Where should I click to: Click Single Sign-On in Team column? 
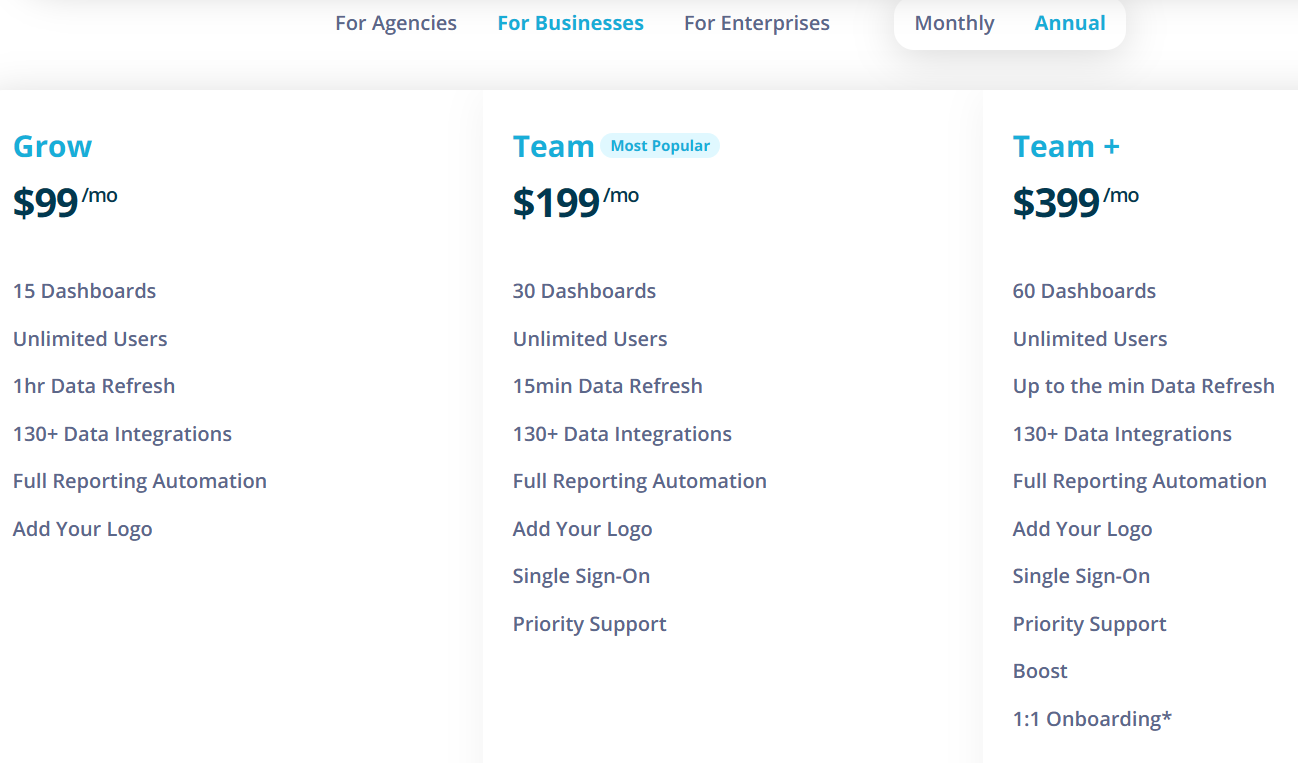(581, 575)
